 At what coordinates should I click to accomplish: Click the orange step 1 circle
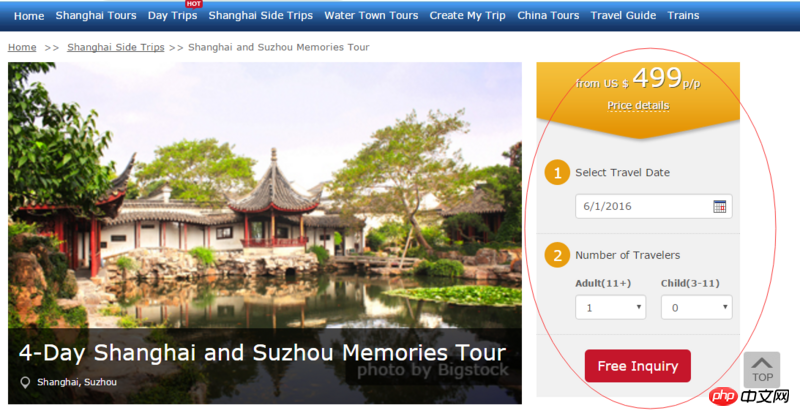pyautogui.click(x=557, y=173)
